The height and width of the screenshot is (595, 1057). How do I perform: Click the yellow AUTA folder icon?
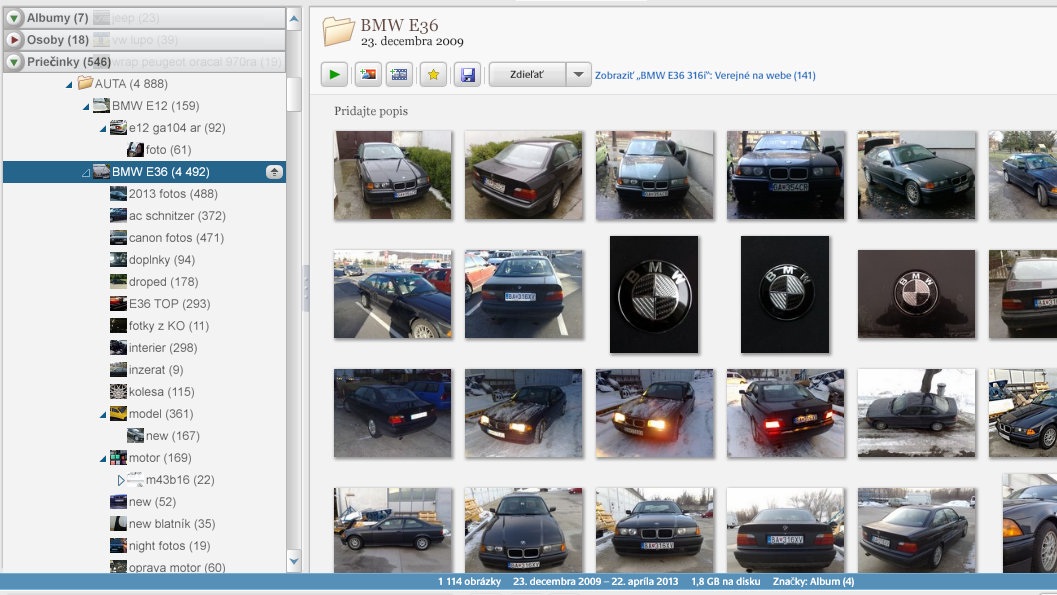click(x=85, y=83)
